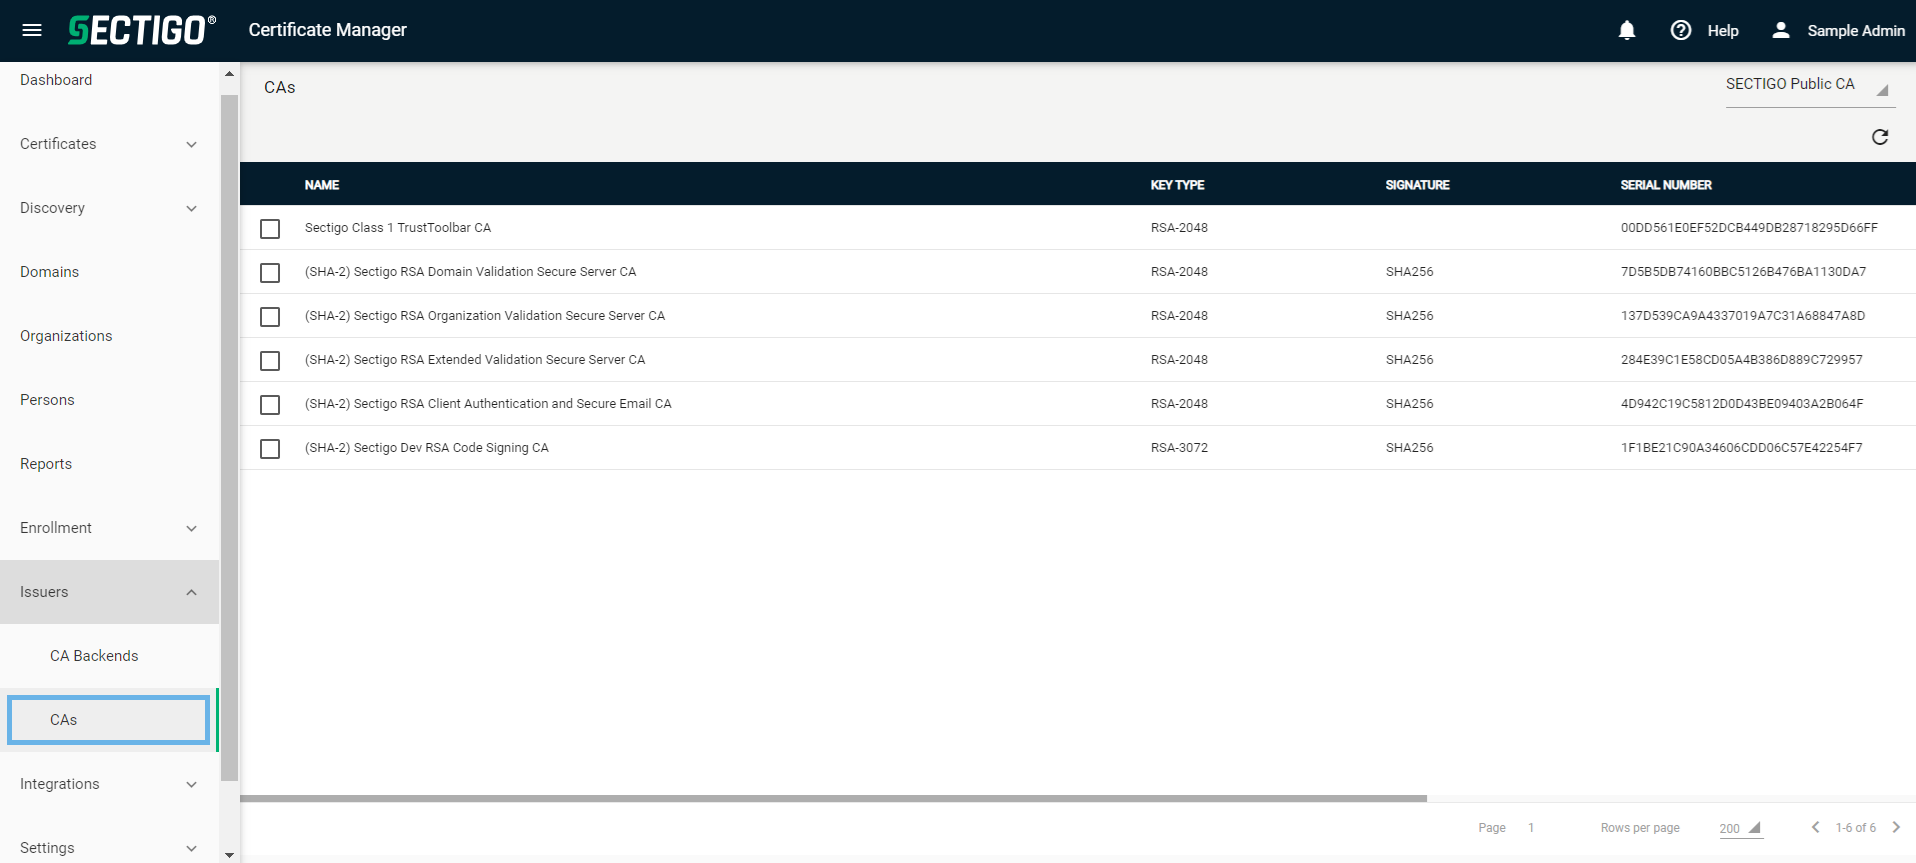Tick the Dev RSA Code Signing CA checkbox

click(x=270, y=449)
